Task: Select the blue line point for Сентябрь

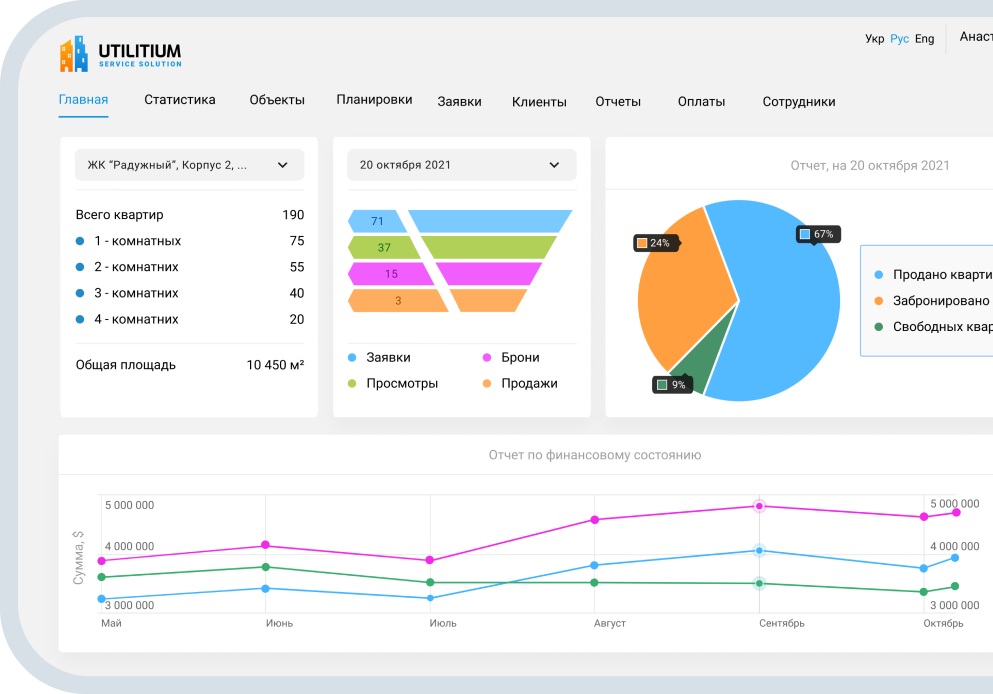Action: click(x=759, y=551)
